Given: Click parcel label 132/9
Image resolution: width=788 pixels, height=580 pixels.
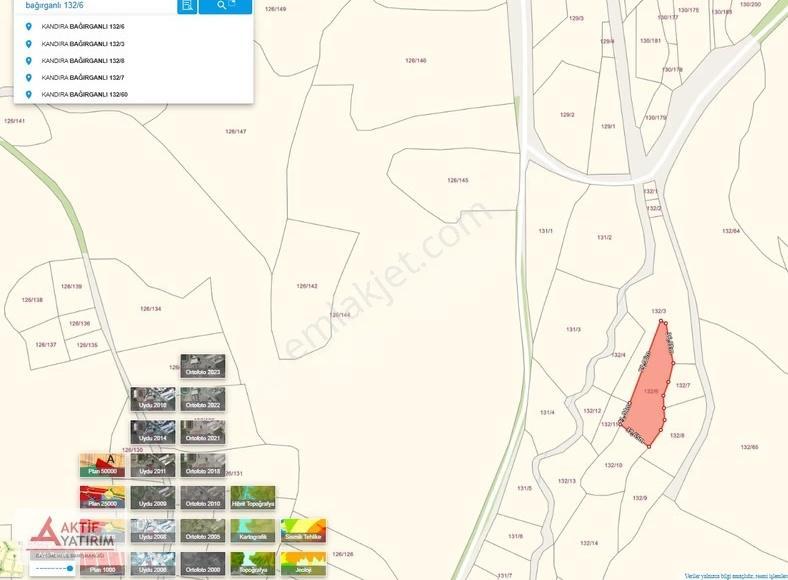Looking at the screenshot, I should click(640, 498).
